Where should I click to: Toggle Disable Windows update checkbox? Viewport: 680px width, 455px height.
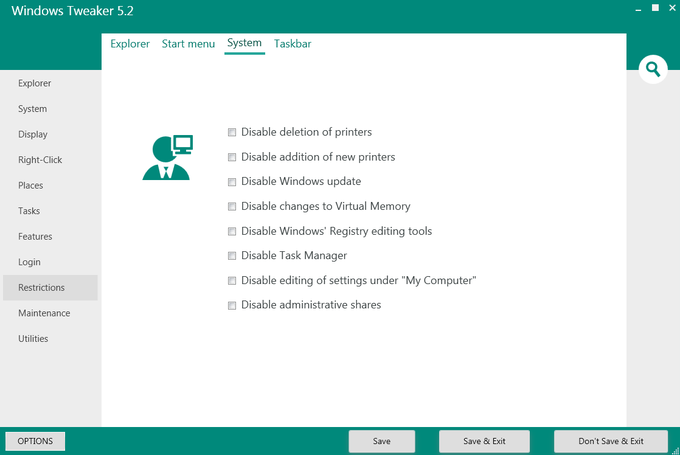click(x=232, y=182)
